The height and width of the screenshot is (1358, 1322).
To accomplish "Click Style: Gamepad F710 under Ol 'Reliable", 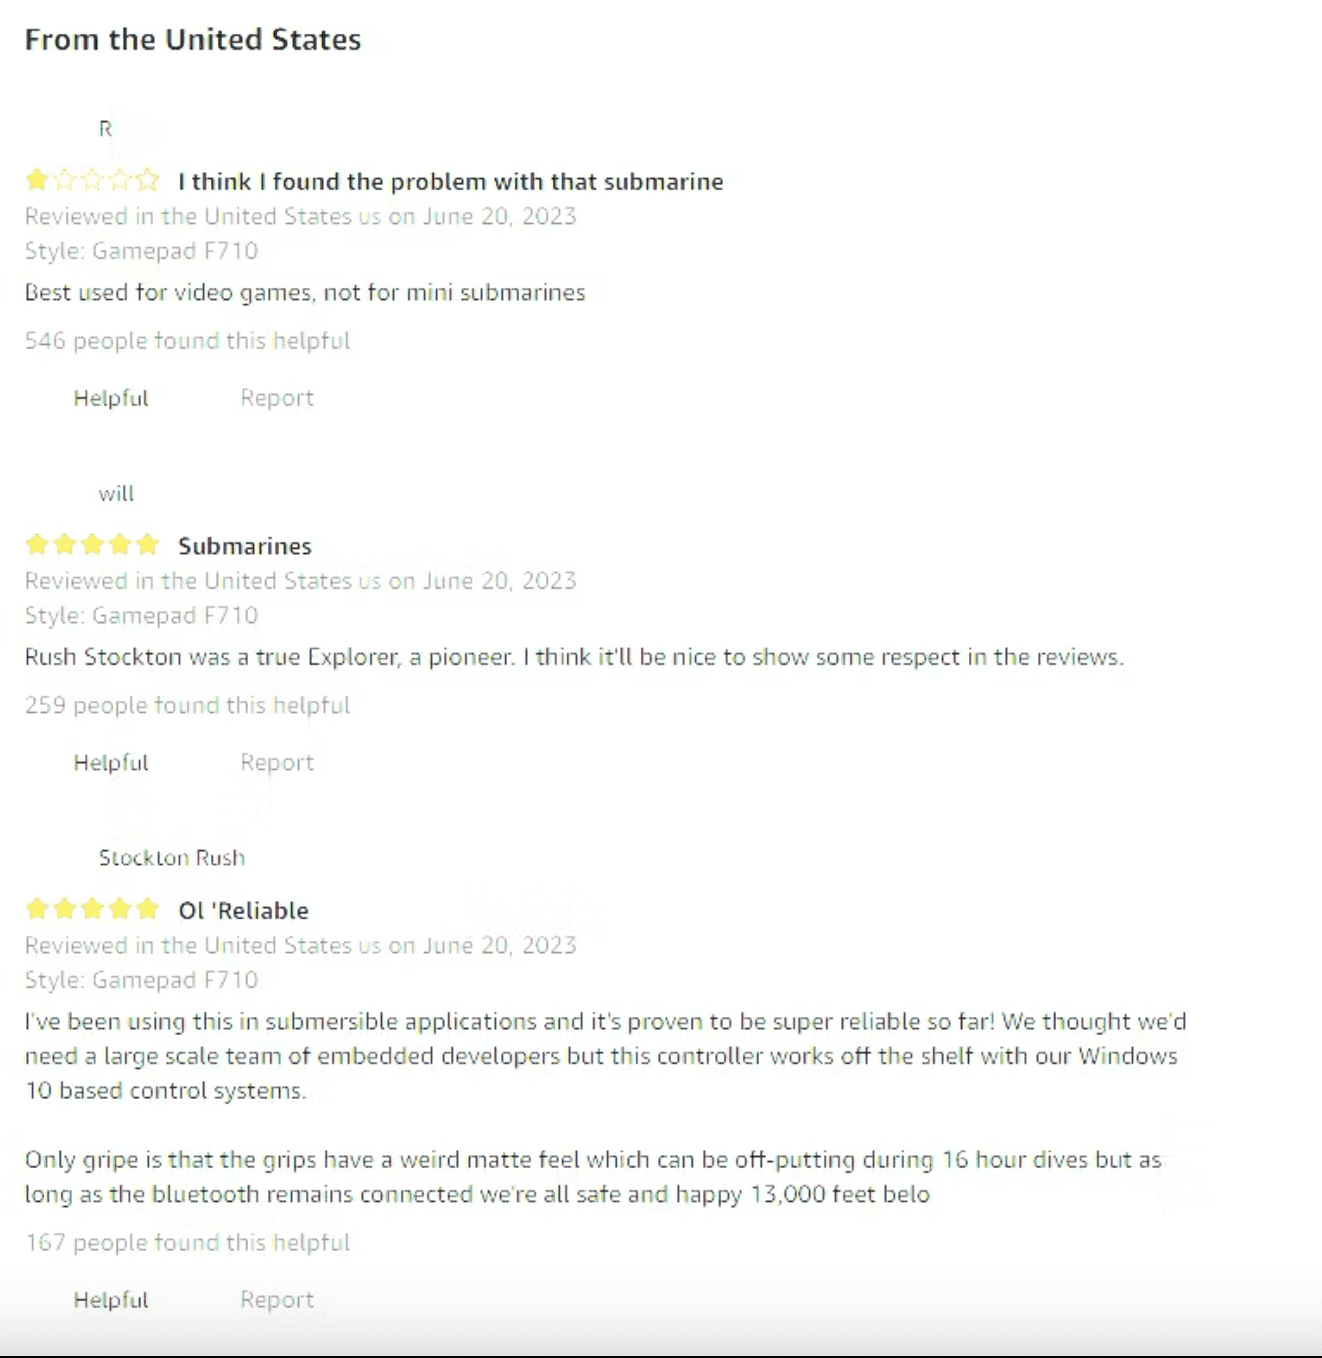I will [x=142, y=980].
